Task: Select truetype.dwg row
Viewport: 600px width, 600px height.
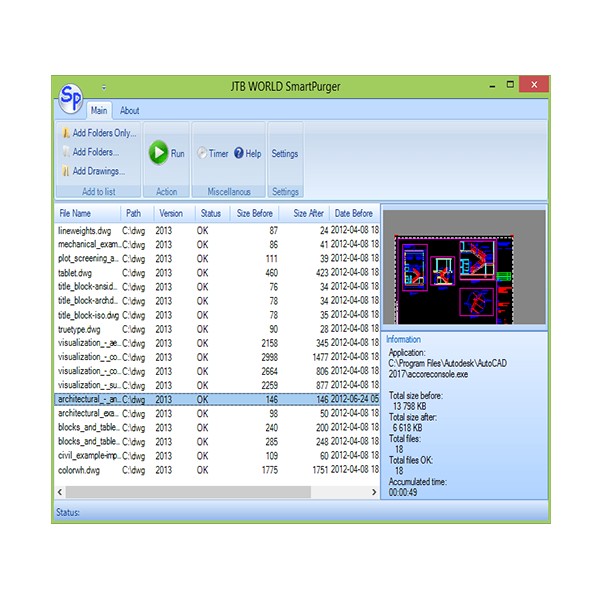Action: [x=217, y=329]
